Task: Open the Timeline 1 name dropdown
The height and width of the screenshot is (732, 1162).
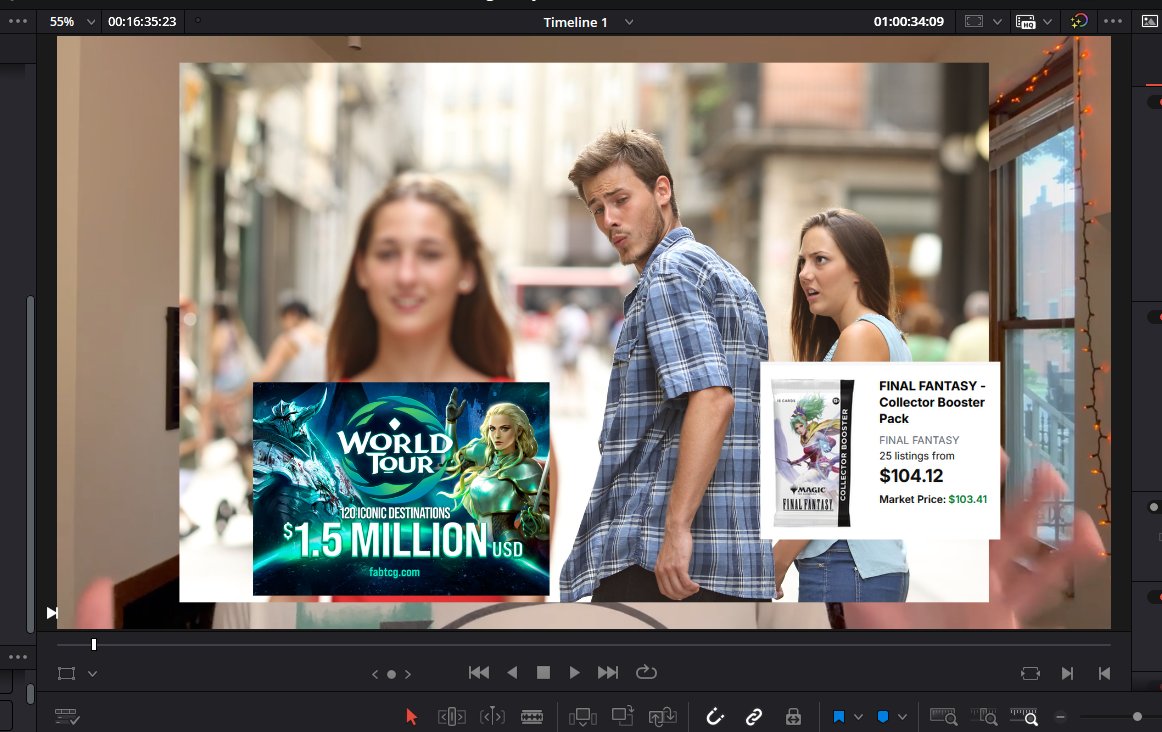Action: coord(629,22)
